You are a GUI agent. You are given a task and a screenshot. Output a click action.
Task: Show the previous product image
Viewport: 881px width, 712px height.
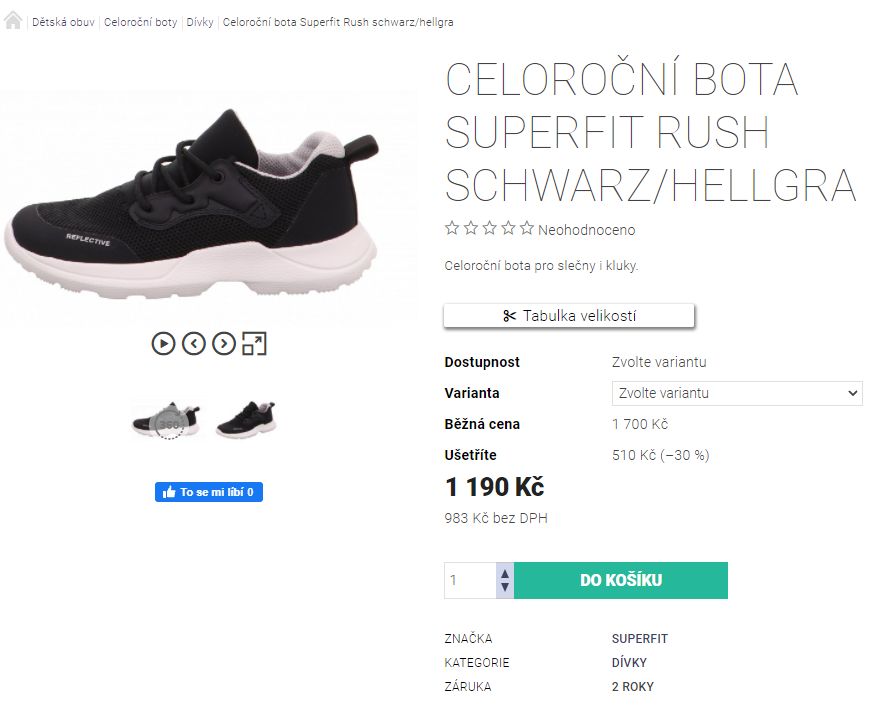coord(194,344)
